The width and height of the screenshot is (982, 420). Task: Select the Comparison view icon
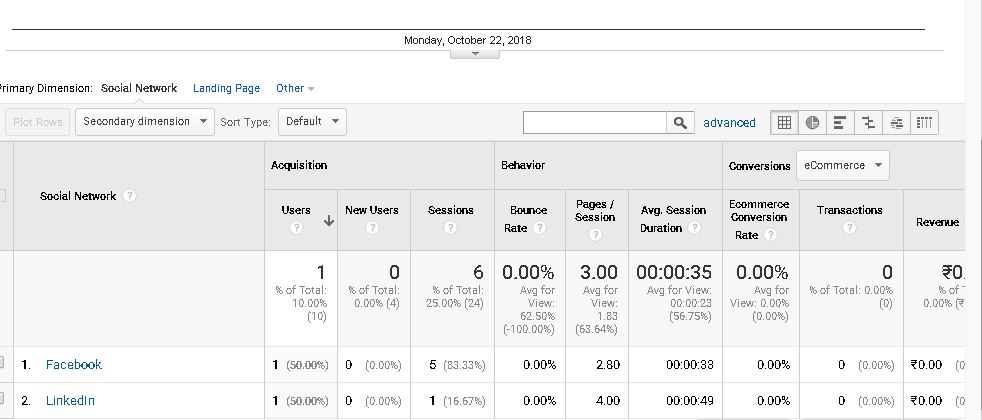868,122
